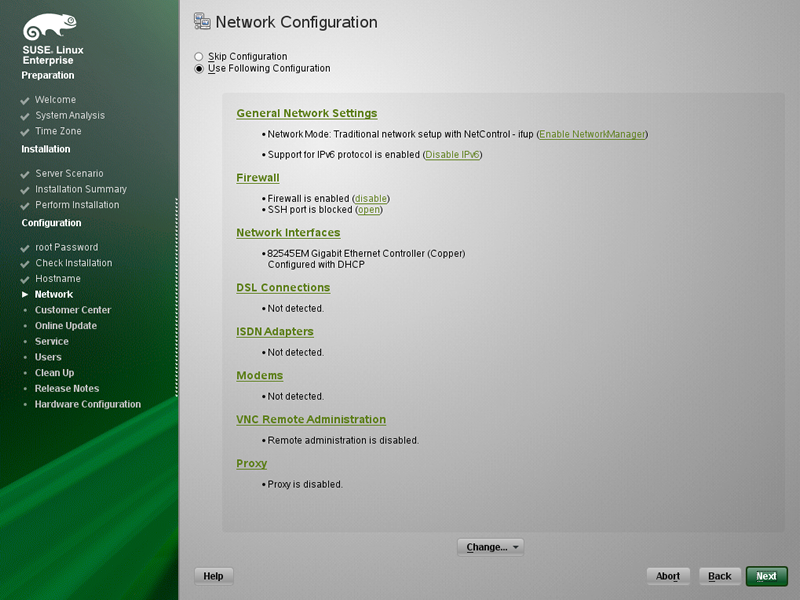
Task: Click the checkmark beside Server Scenario
Action: pyautogui.click(x=24, y=174)
